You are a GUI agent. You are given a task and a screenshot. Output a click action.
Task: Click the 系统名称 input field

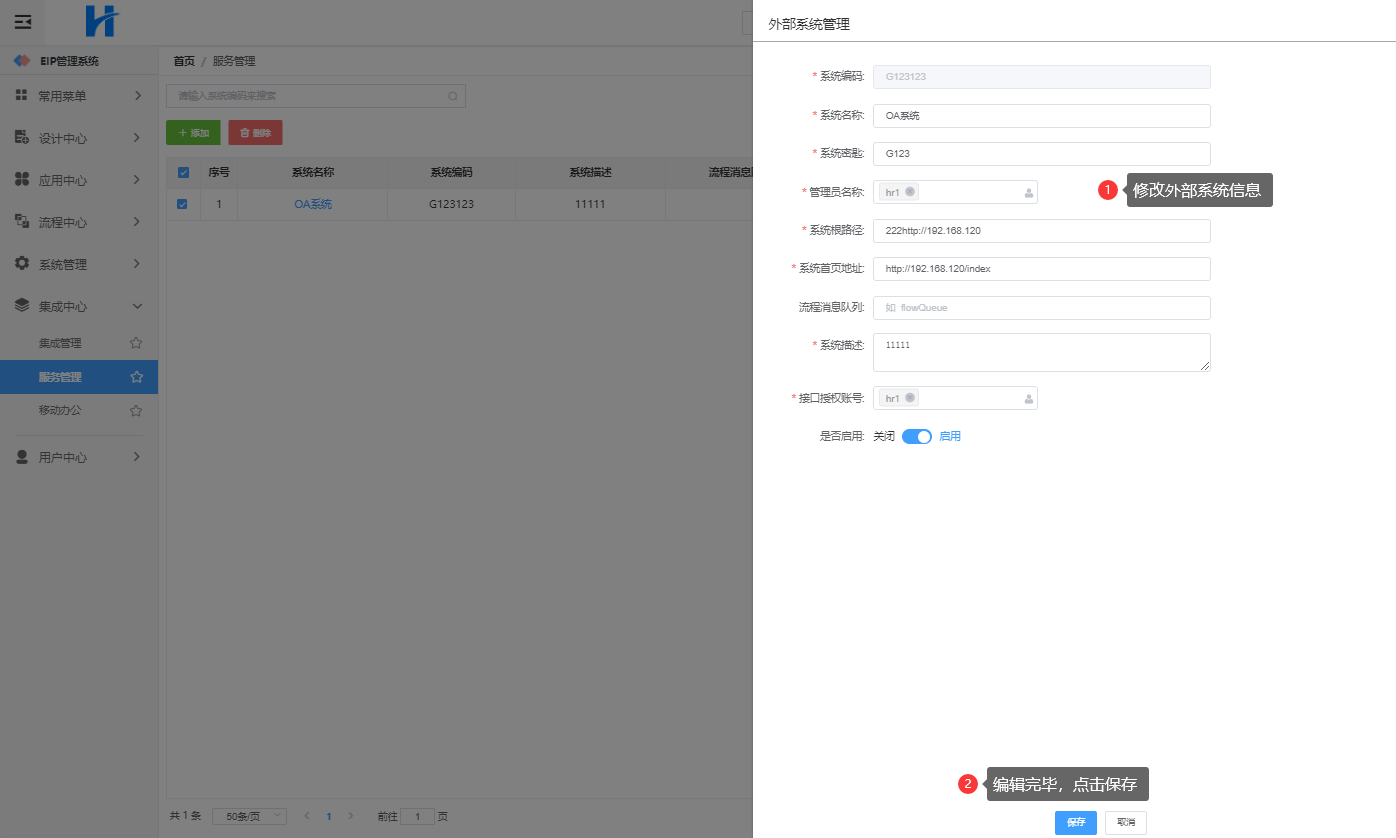click(1041, 116)
